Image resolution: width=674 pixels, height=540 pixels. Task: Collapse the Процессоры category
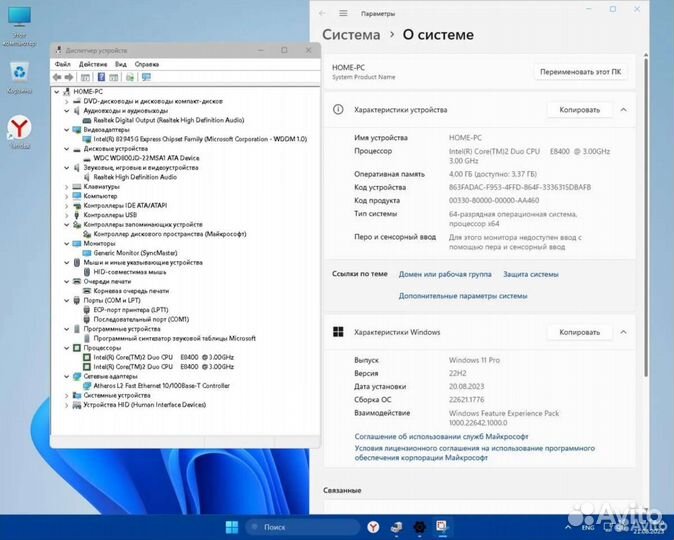[x=66, y=348]
